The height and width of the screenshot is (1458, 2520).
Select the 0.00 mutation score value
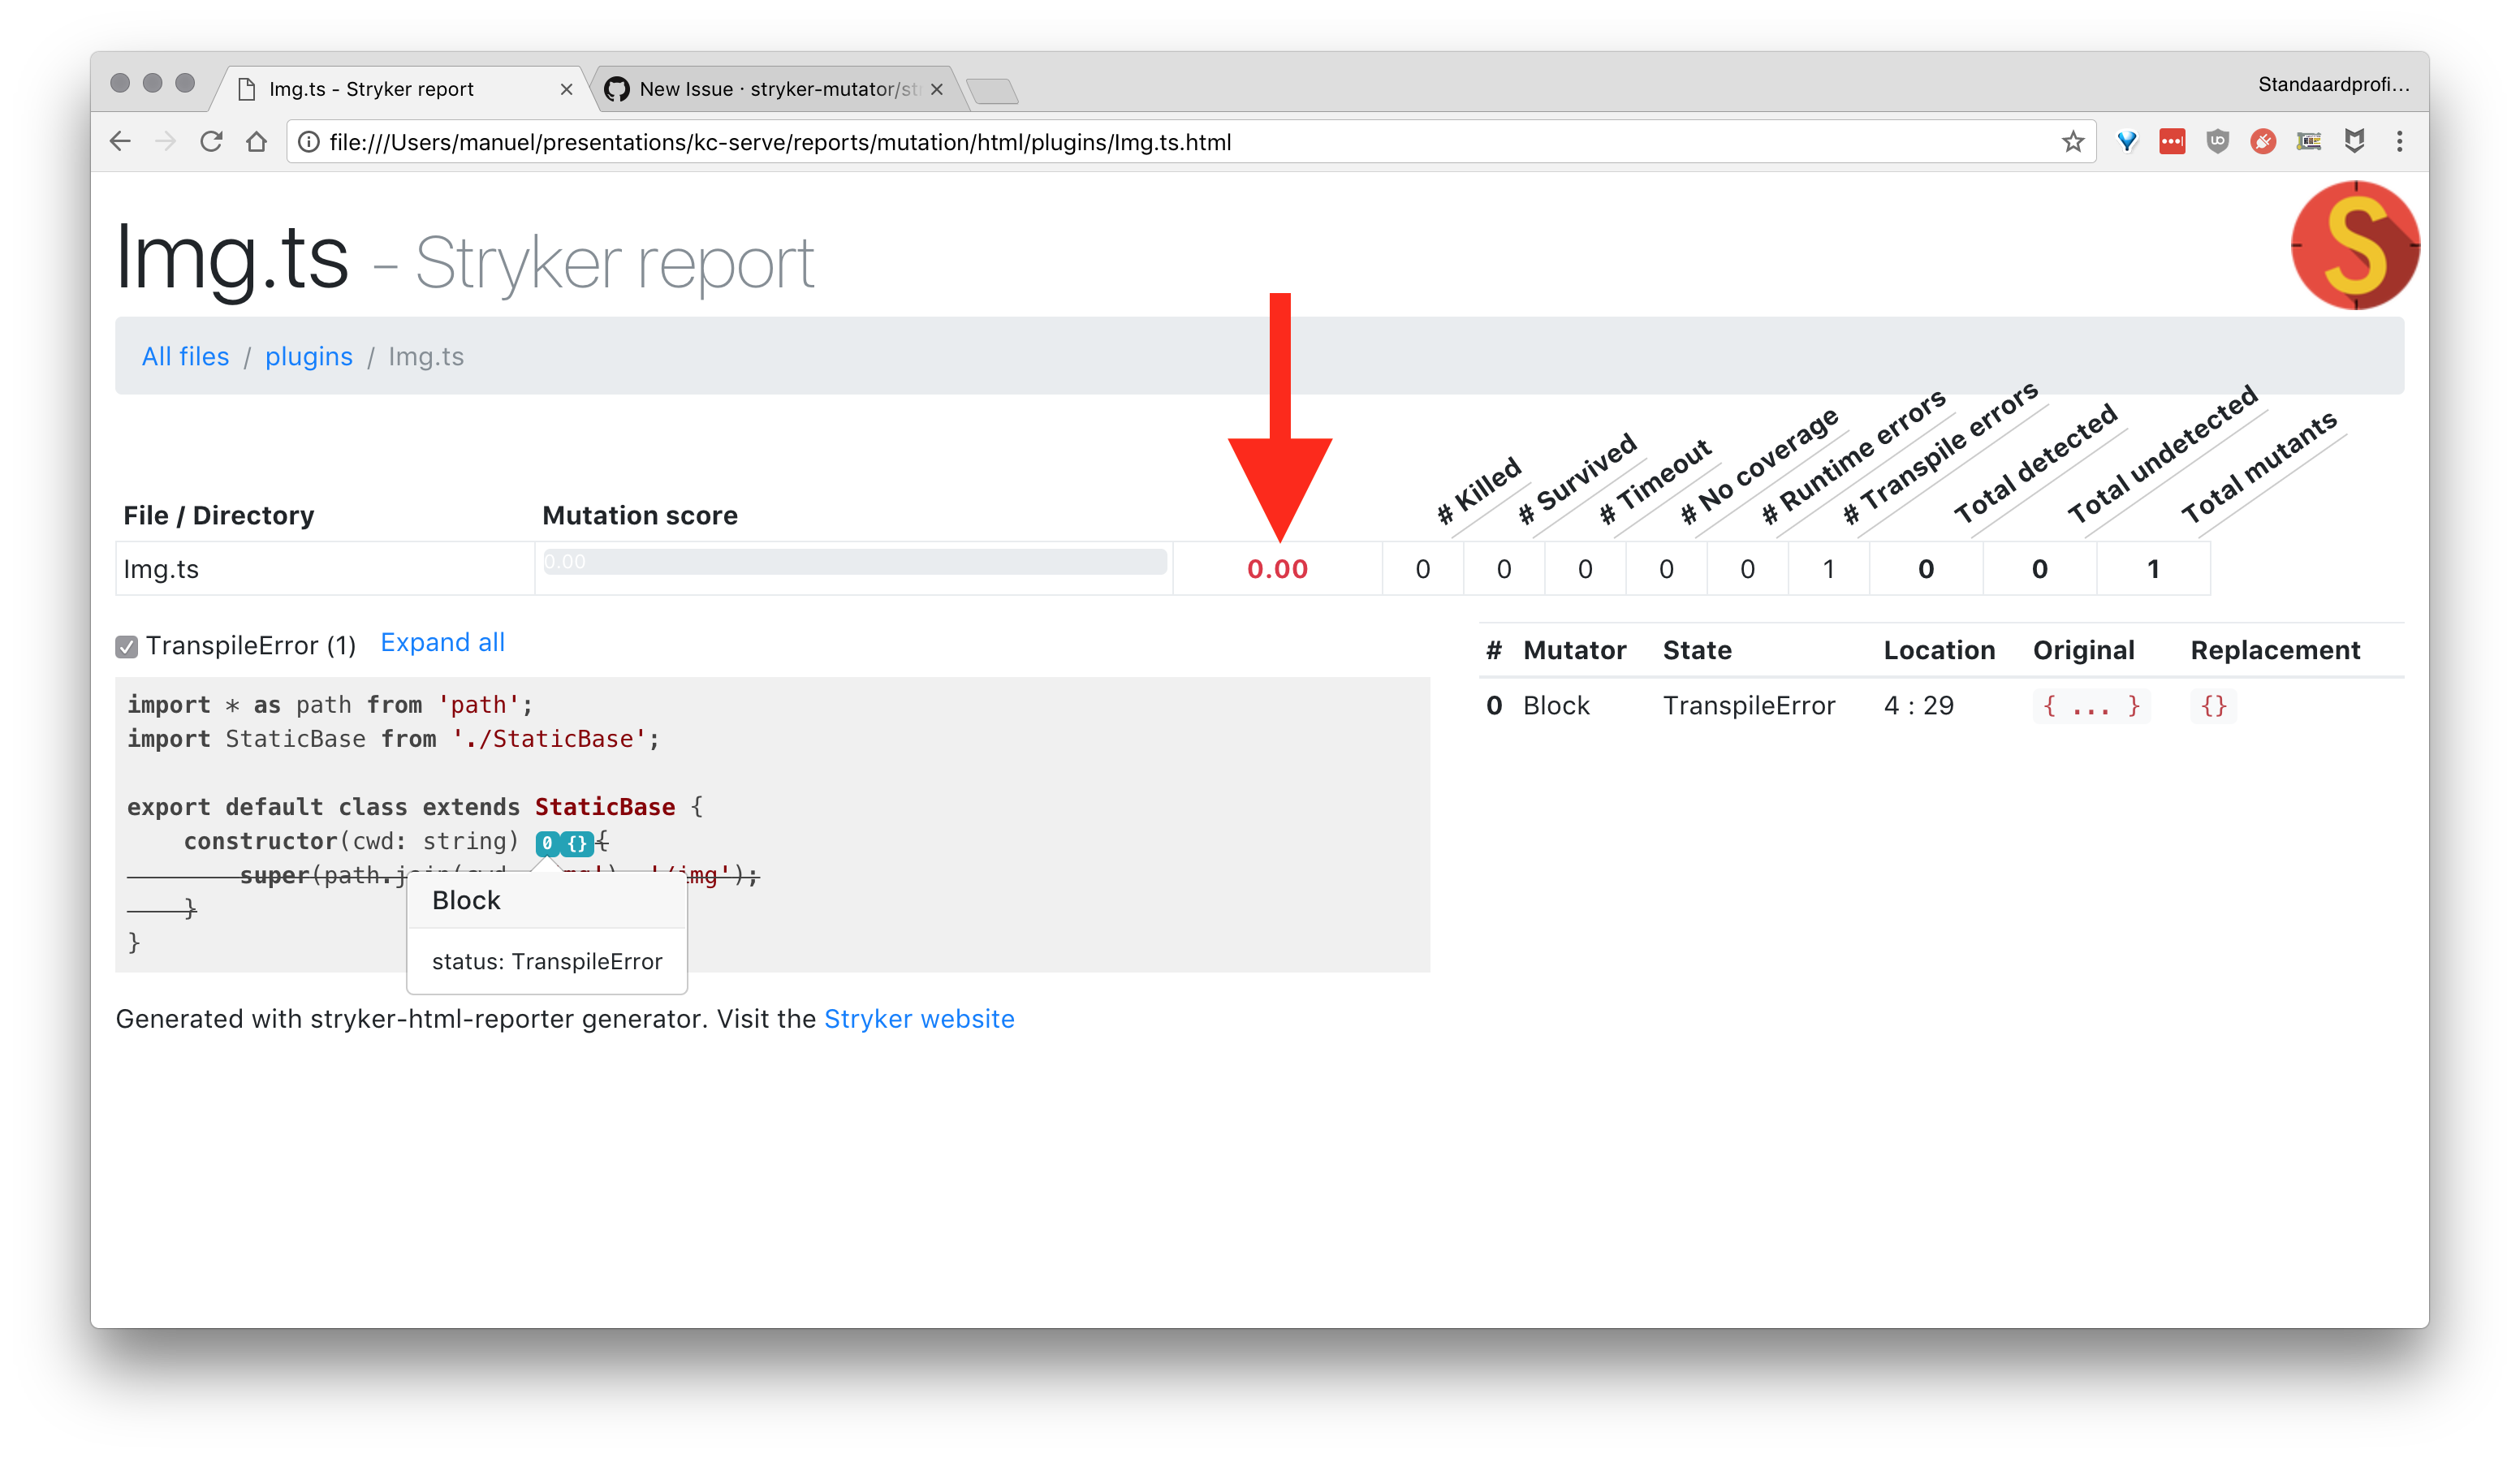(x=1277, y=569)
